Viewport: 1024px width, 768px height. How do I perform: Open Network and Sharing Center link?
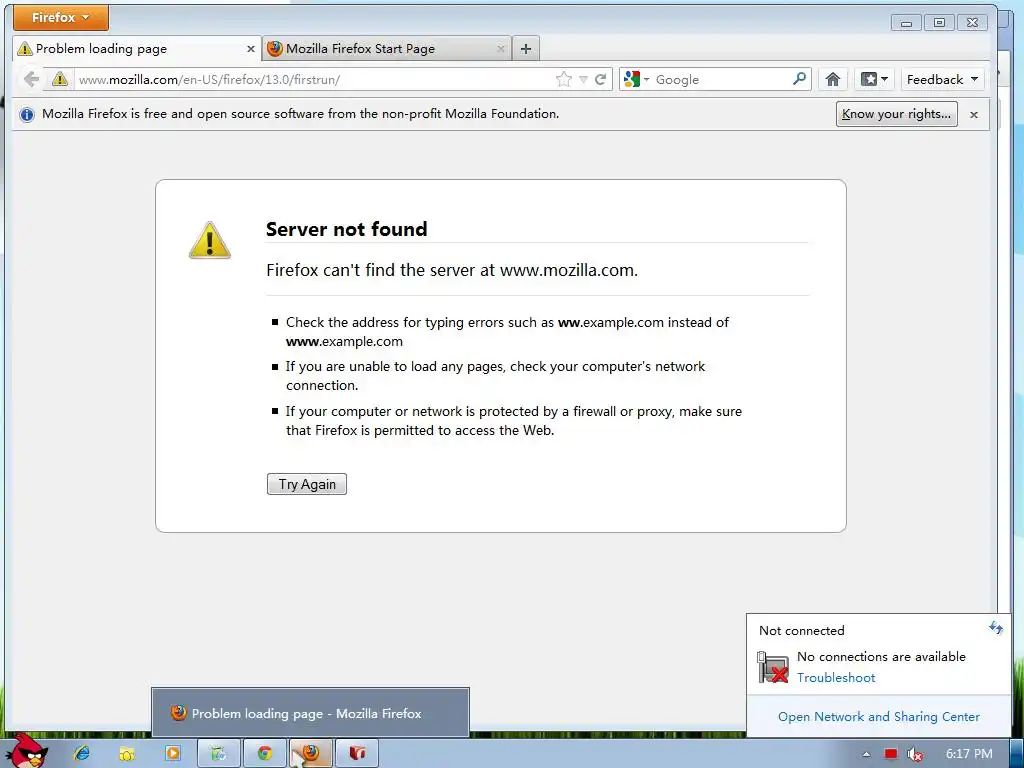879,716
